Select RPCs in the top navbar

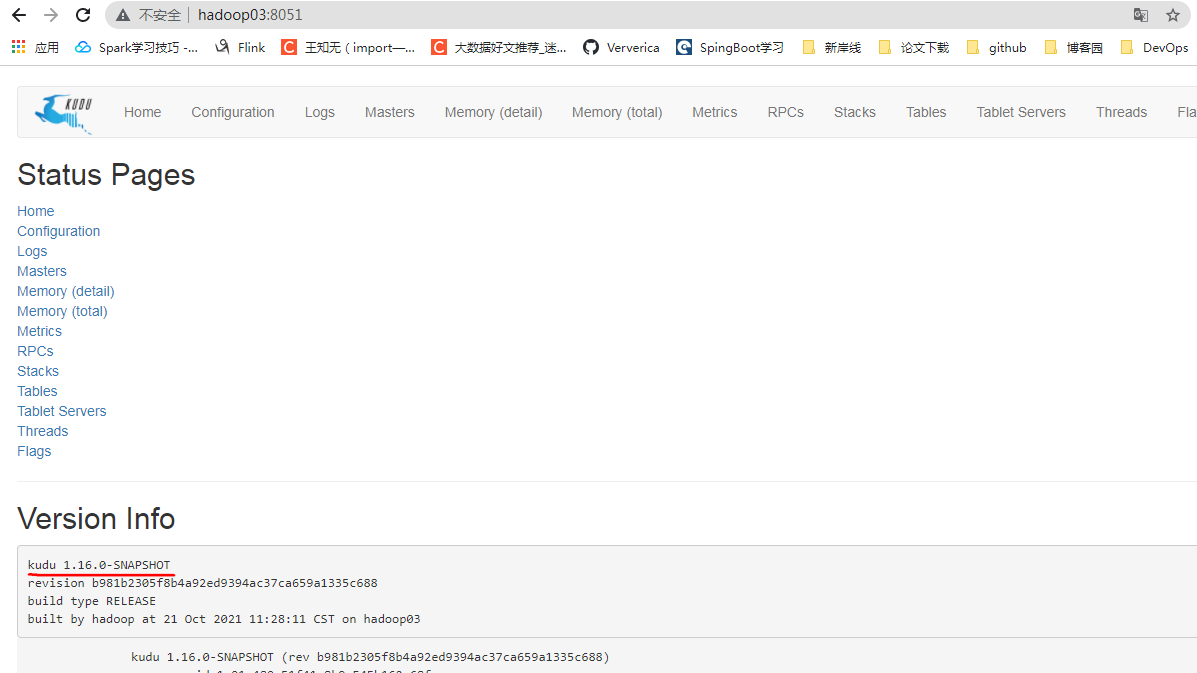point(786,112)
